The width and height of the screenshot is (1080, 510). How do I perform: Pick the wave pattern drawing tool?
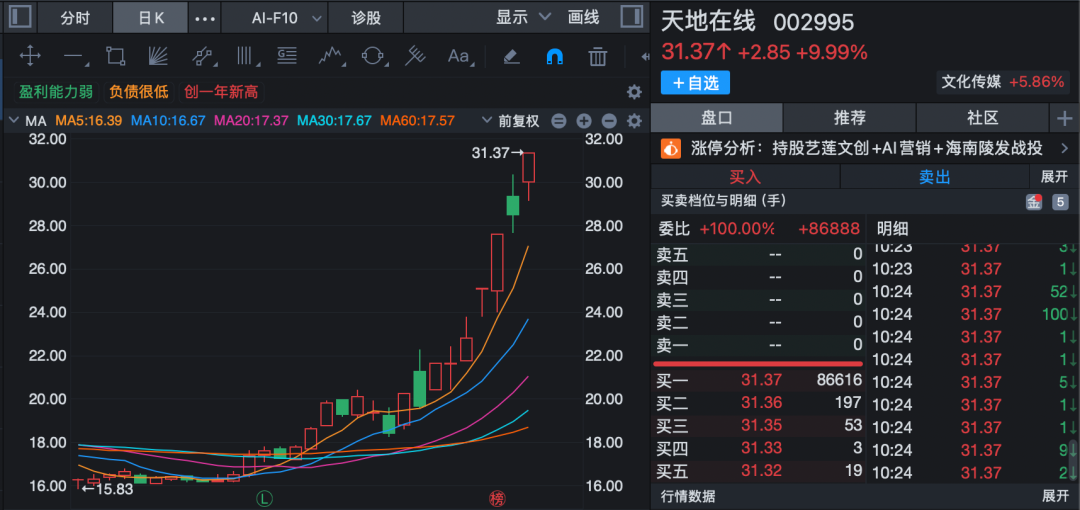pyautogui.click(x=331, y=56)
